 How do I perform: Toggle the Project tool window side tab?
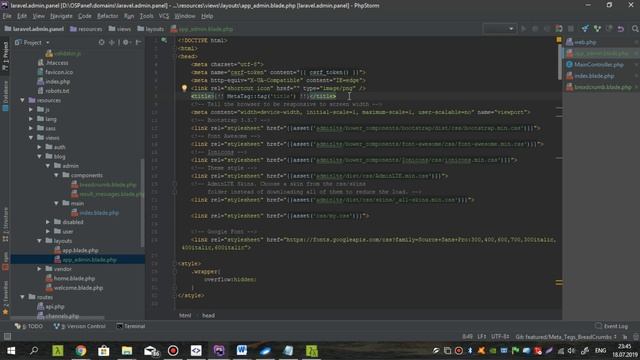pos(5,56)
